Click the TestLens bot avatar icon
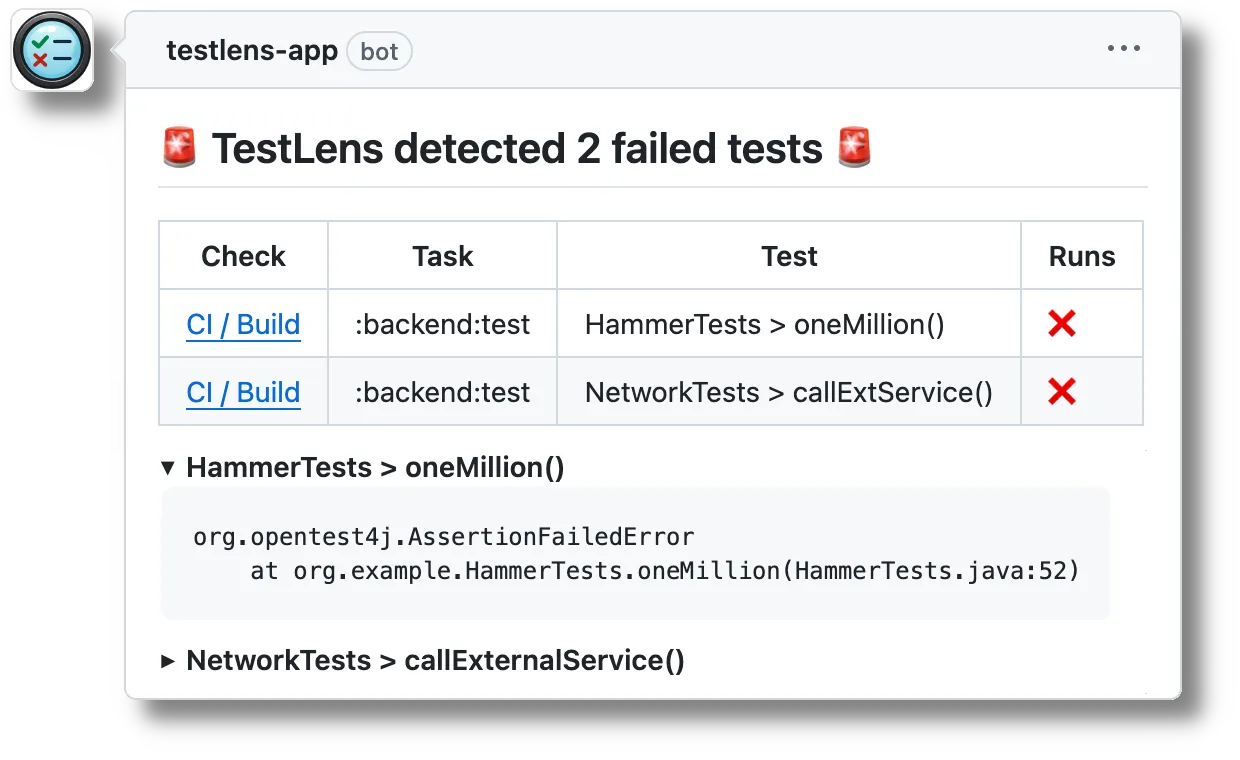This screenshot has width=1240, height=760. click(x=51, y=47)
